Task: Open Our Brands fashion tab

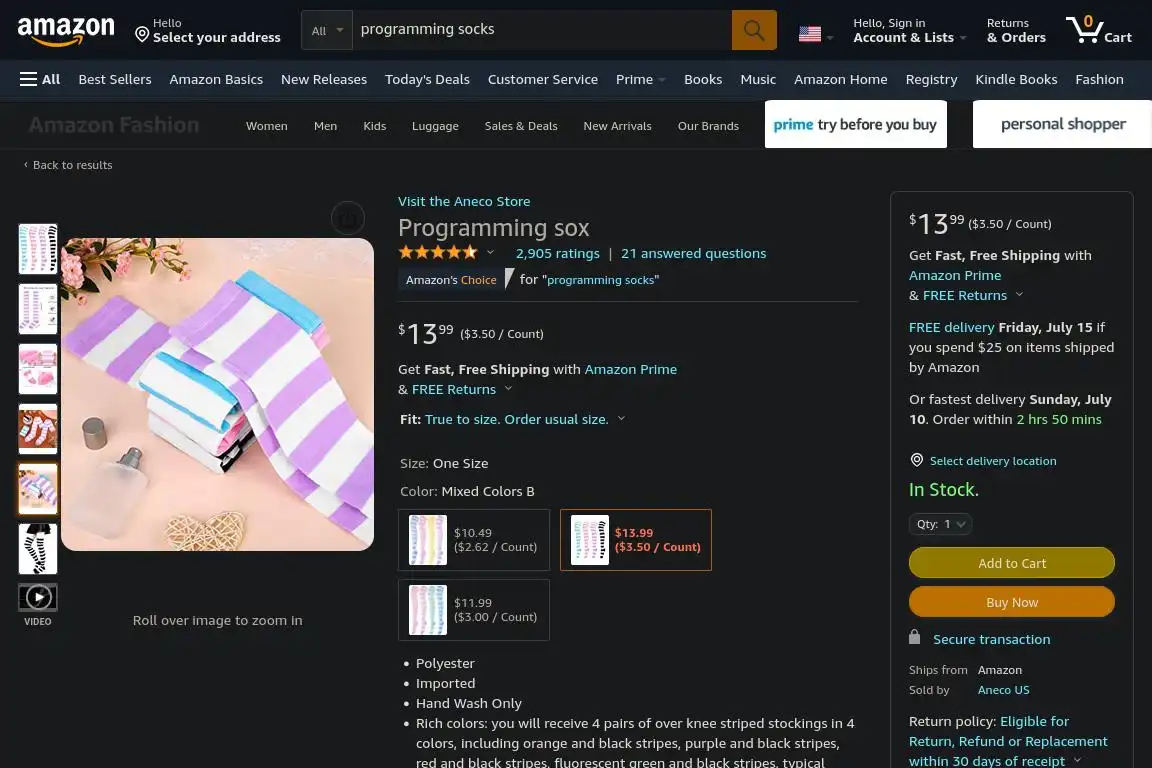Action: tap(708, 126)
